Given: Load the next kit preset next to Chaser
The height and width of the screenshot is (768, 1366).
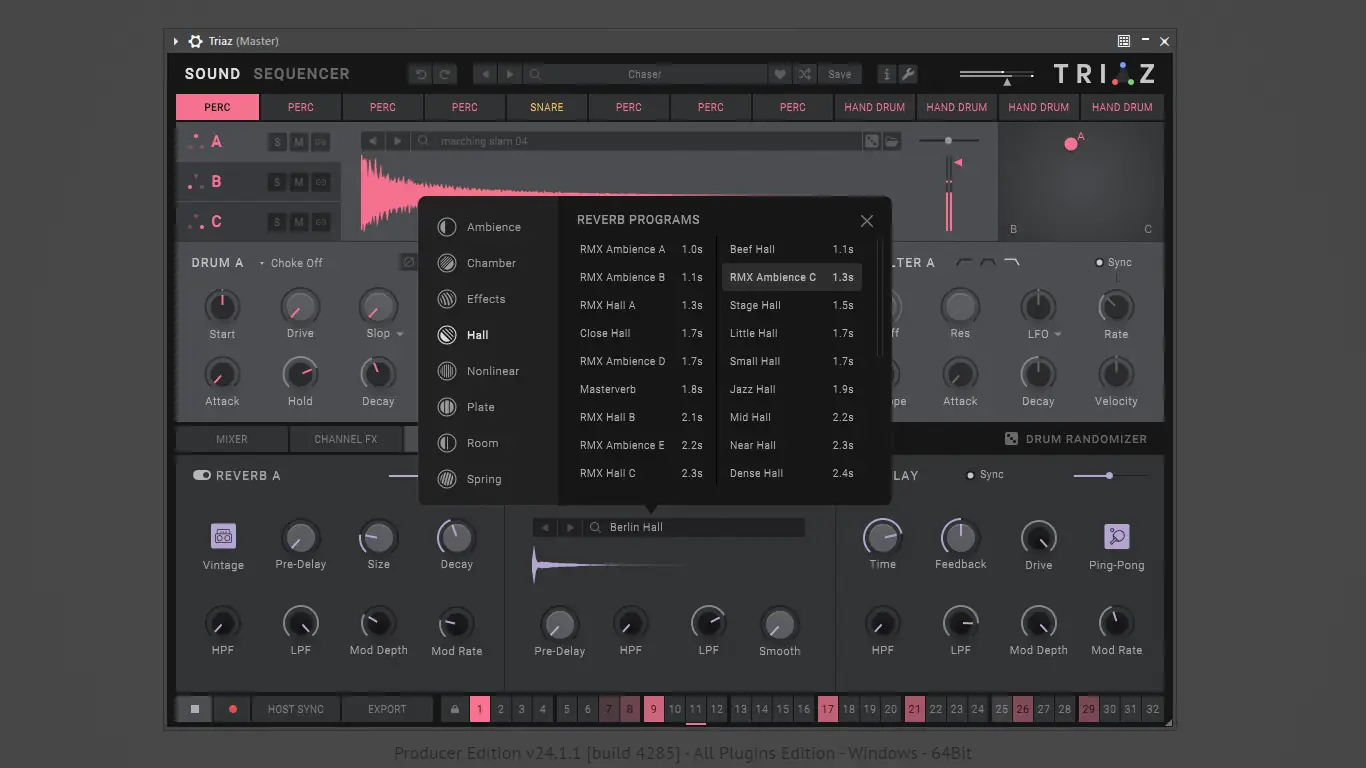Looking at the screenshot, I should tap(510, 74).
